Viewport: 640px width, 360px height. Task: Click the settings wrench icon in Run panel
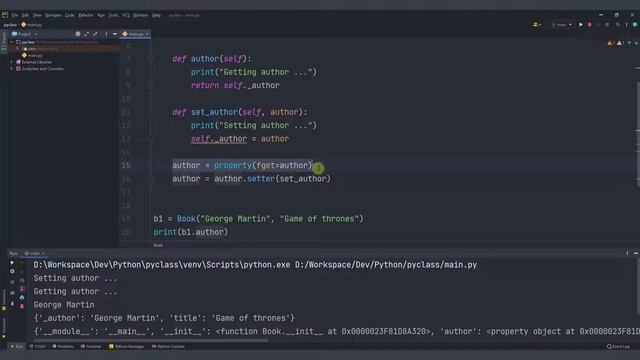coord(12,271)
